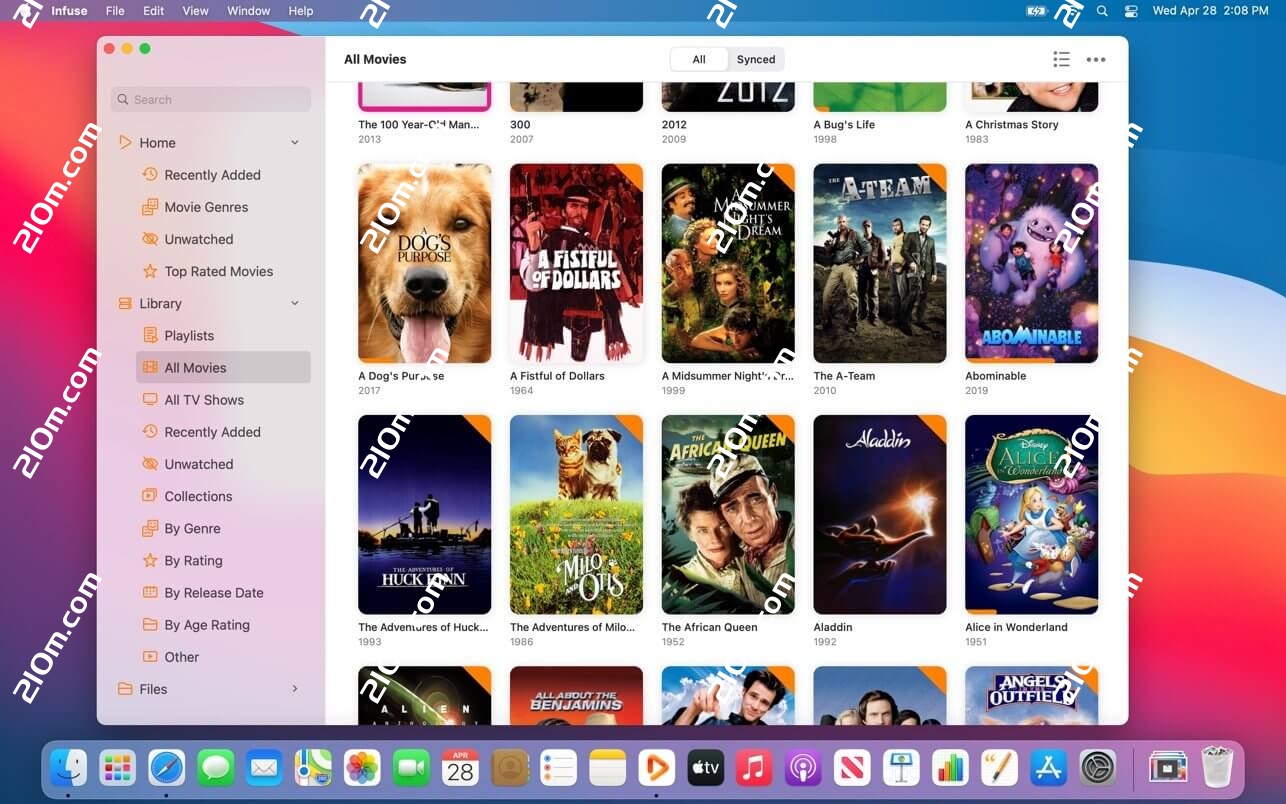Click inside the sidebar Search field

point(210,99)
